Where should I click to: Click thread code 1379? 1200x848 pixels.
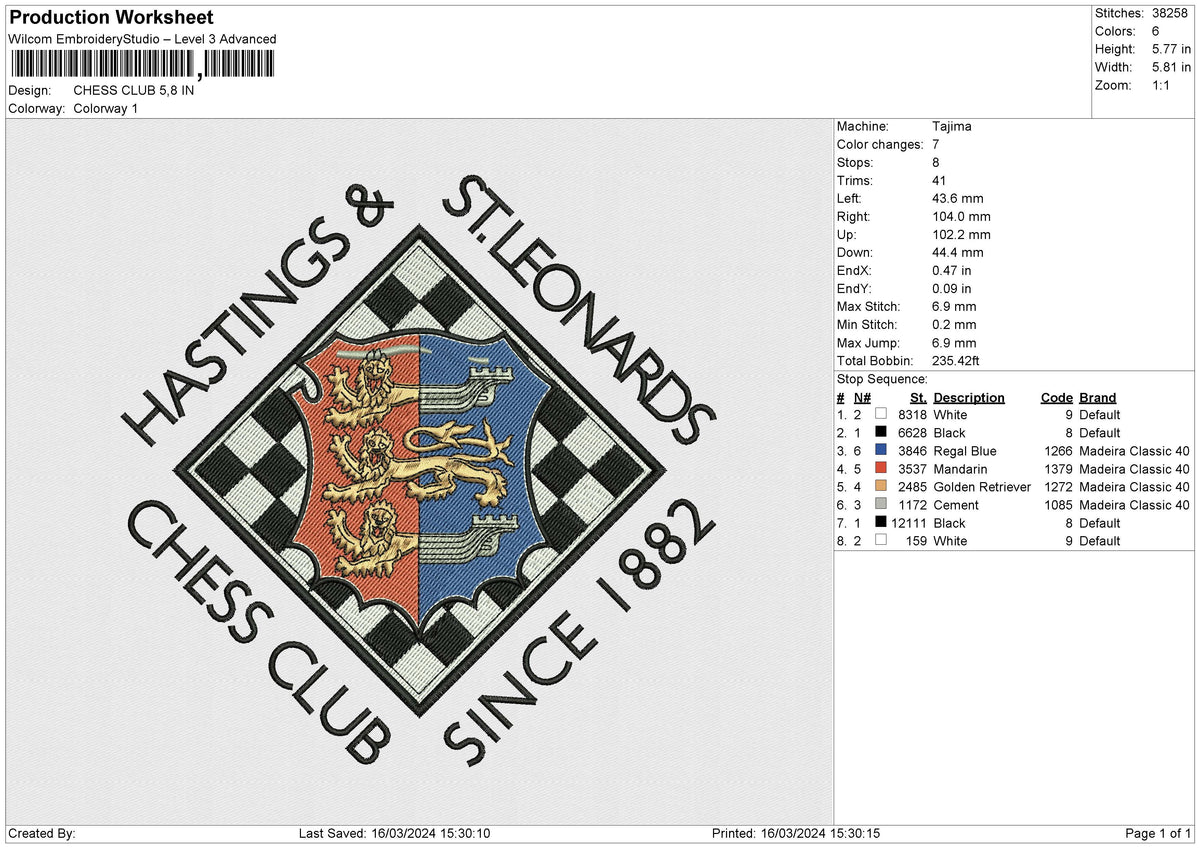pyautogui.click(x=1059, y=469)
